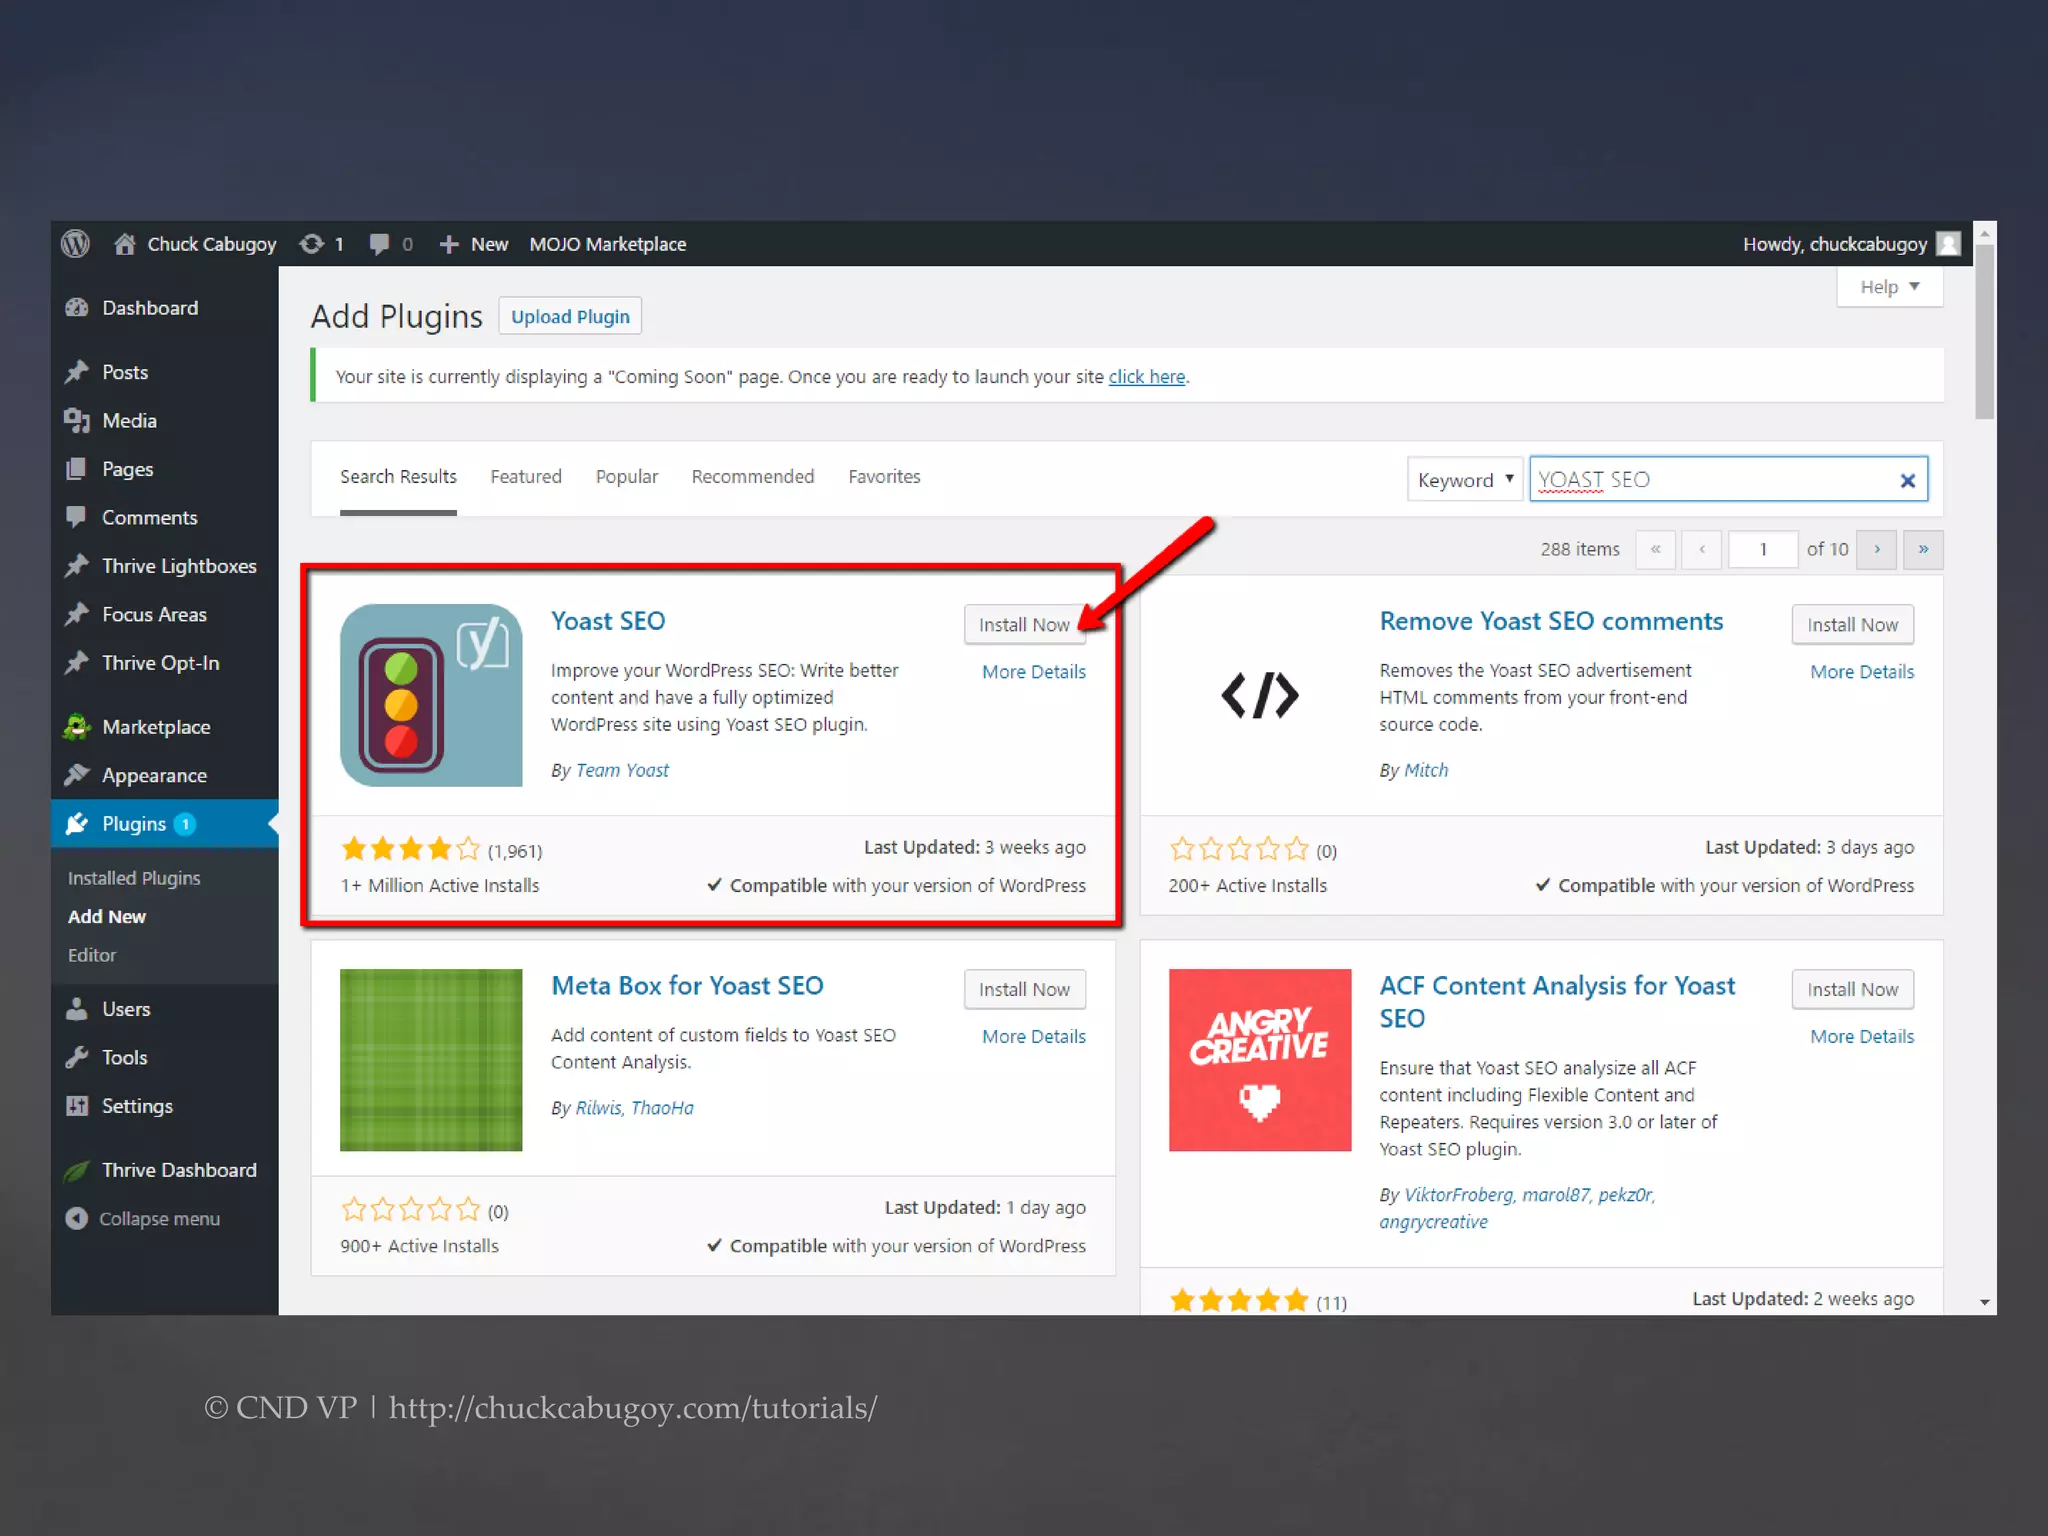Switch to the Recommended tab
2048x1536 pixels.
point(753,477)
